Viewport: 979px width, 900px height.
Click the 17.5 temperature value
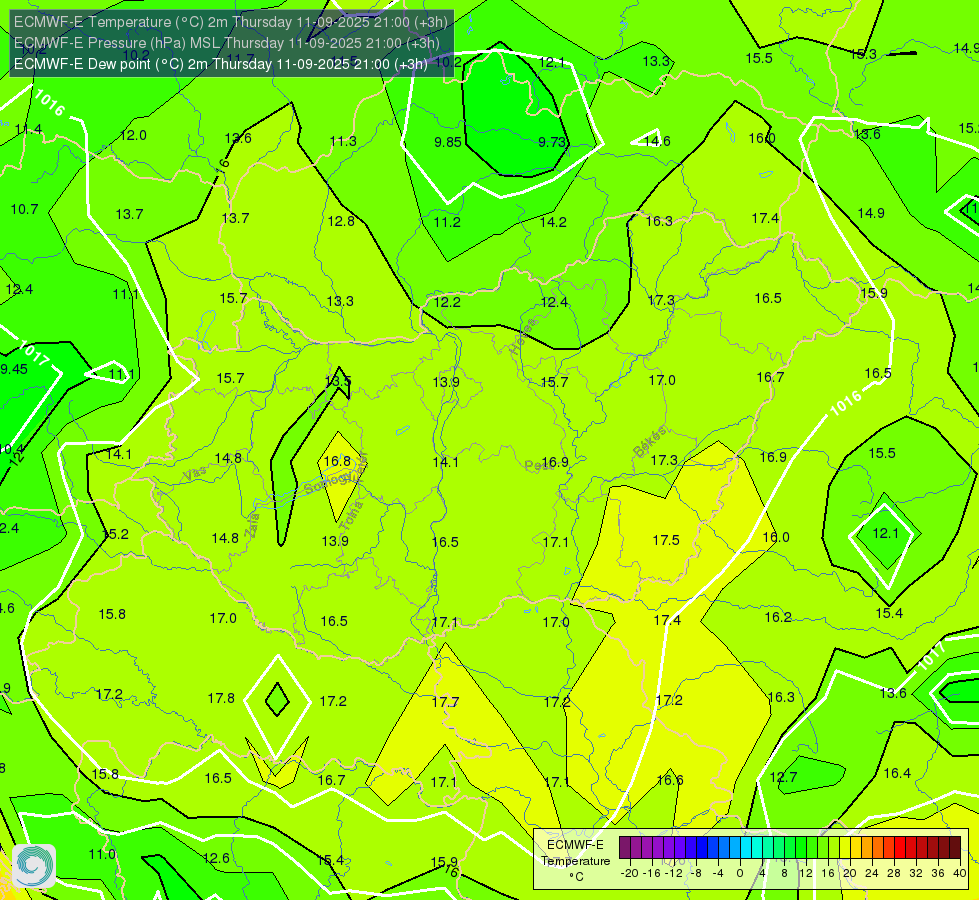click(x=666, y=540)
